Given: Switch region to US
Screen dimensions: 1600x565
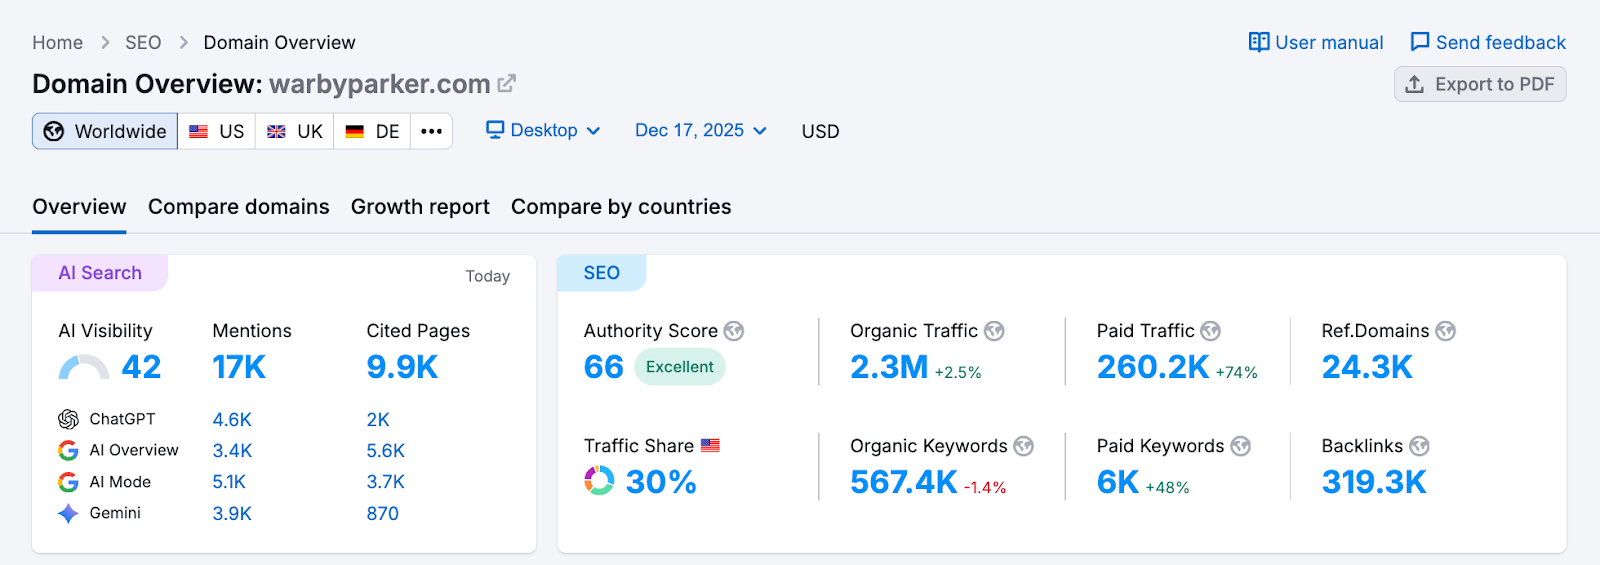Looking at the screenshot, I should 217,131.
